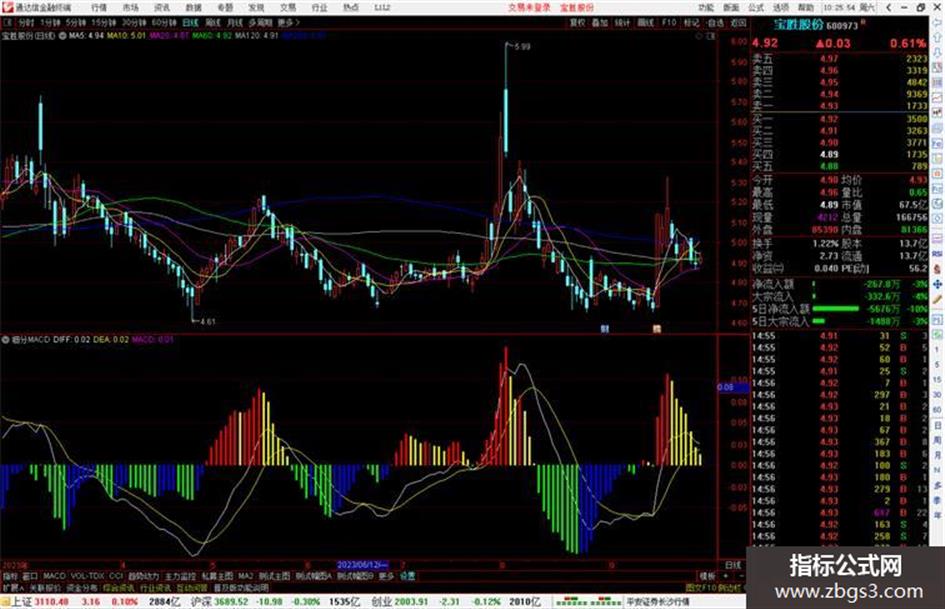Switch to the 趋势动力 indicator tab
This screenshot has height=609, width=945.
tap(143, 576)
